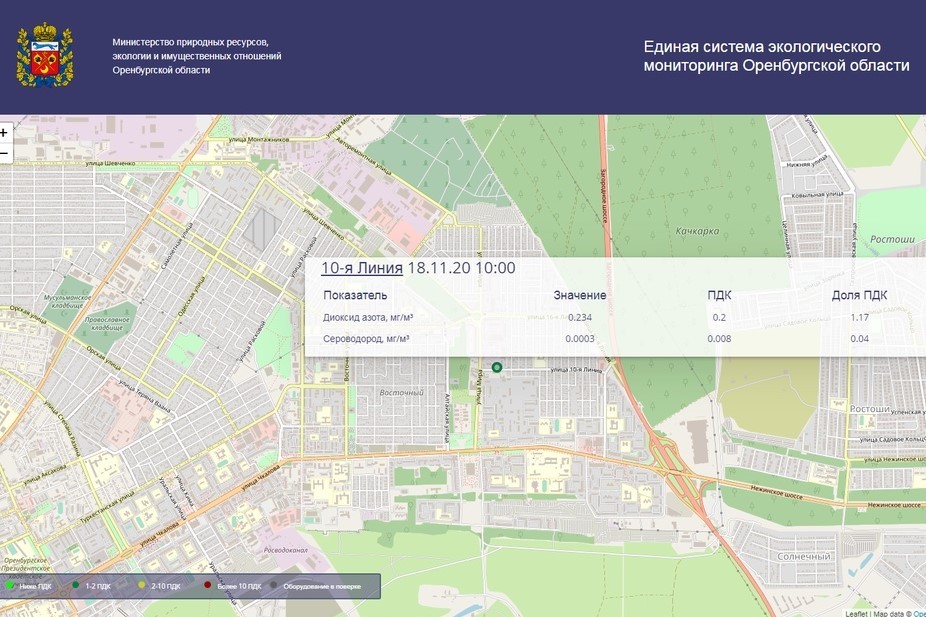Click the Восточный district label on the map
The height and width of the screenshot is (617, 926).
click(x=402, y=393)
